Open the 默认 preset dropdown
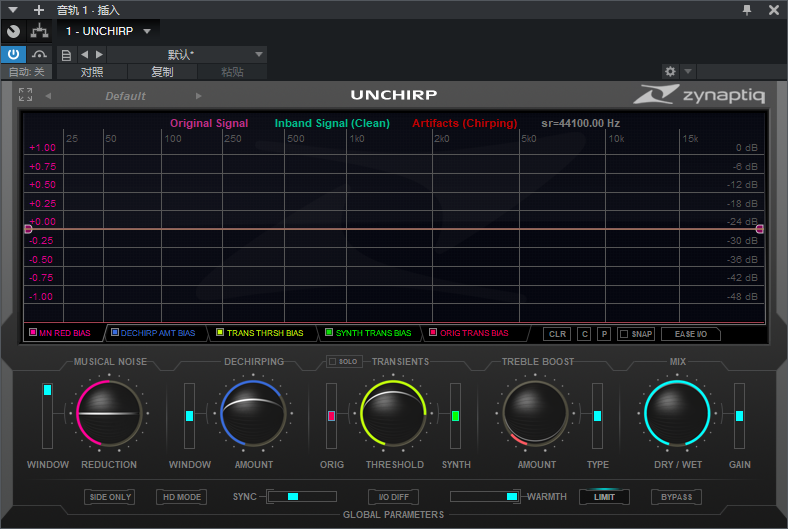This screenshot has width=788, height=529. coord(187,54)
